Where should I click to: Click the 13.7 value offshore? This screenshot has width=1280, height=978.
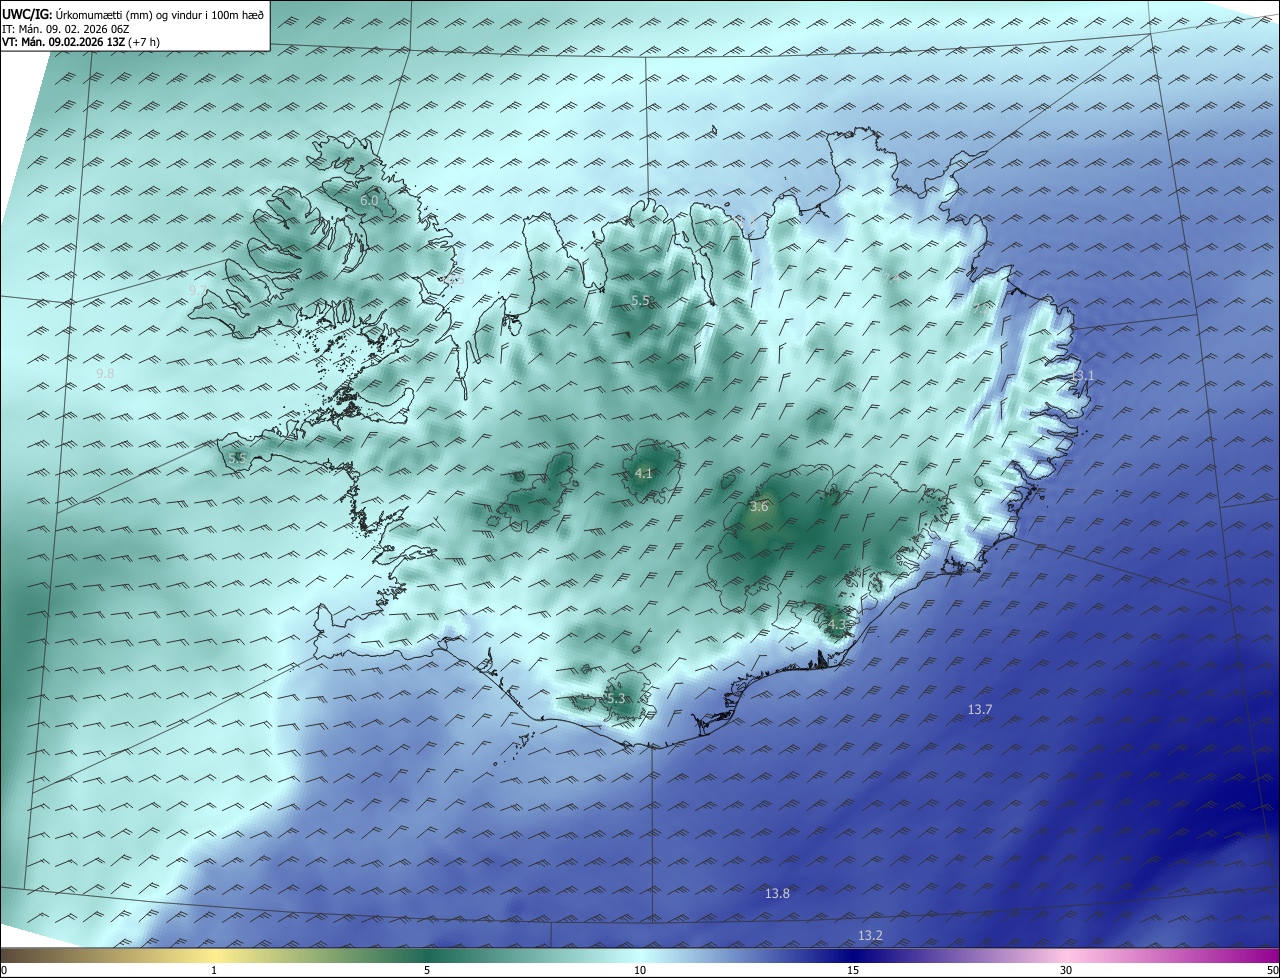pyautogui.click(x=980, y=710)
